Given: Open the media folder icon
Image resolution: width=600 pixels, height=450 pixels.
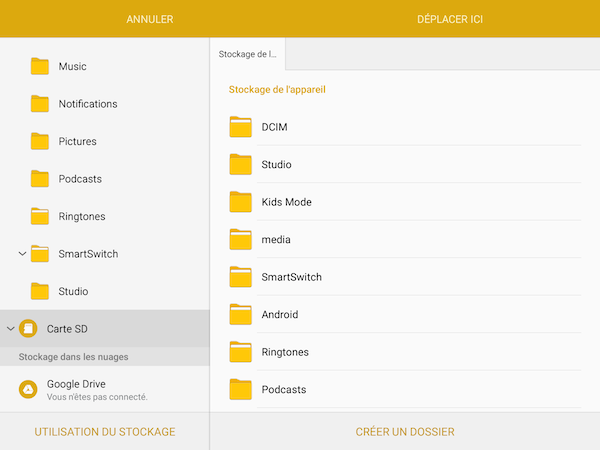Looking at the screenshot, I should point(240,239).
